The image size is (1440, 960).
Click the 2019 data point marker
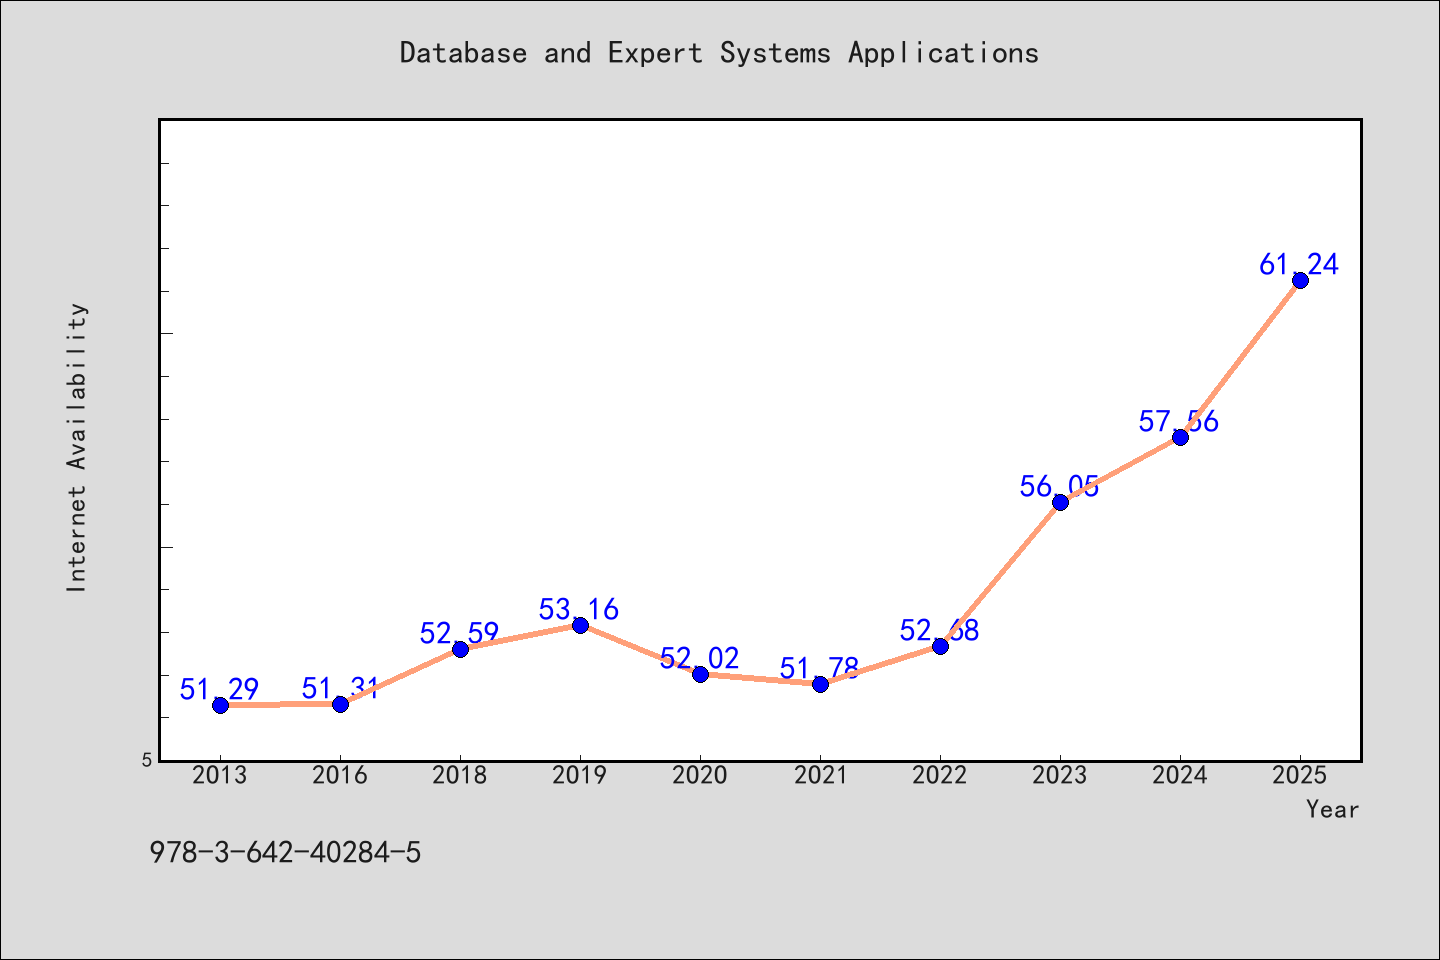click(580, 625)
